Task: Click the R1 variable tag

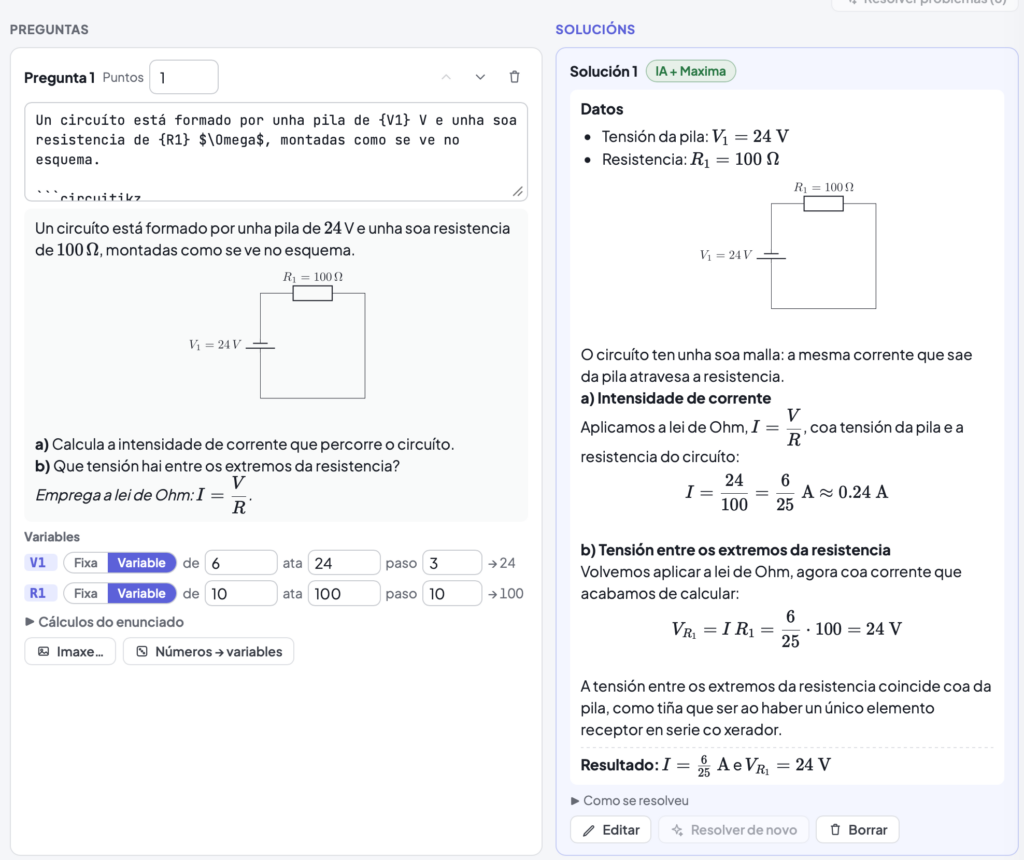Action: tap(38, 594)
